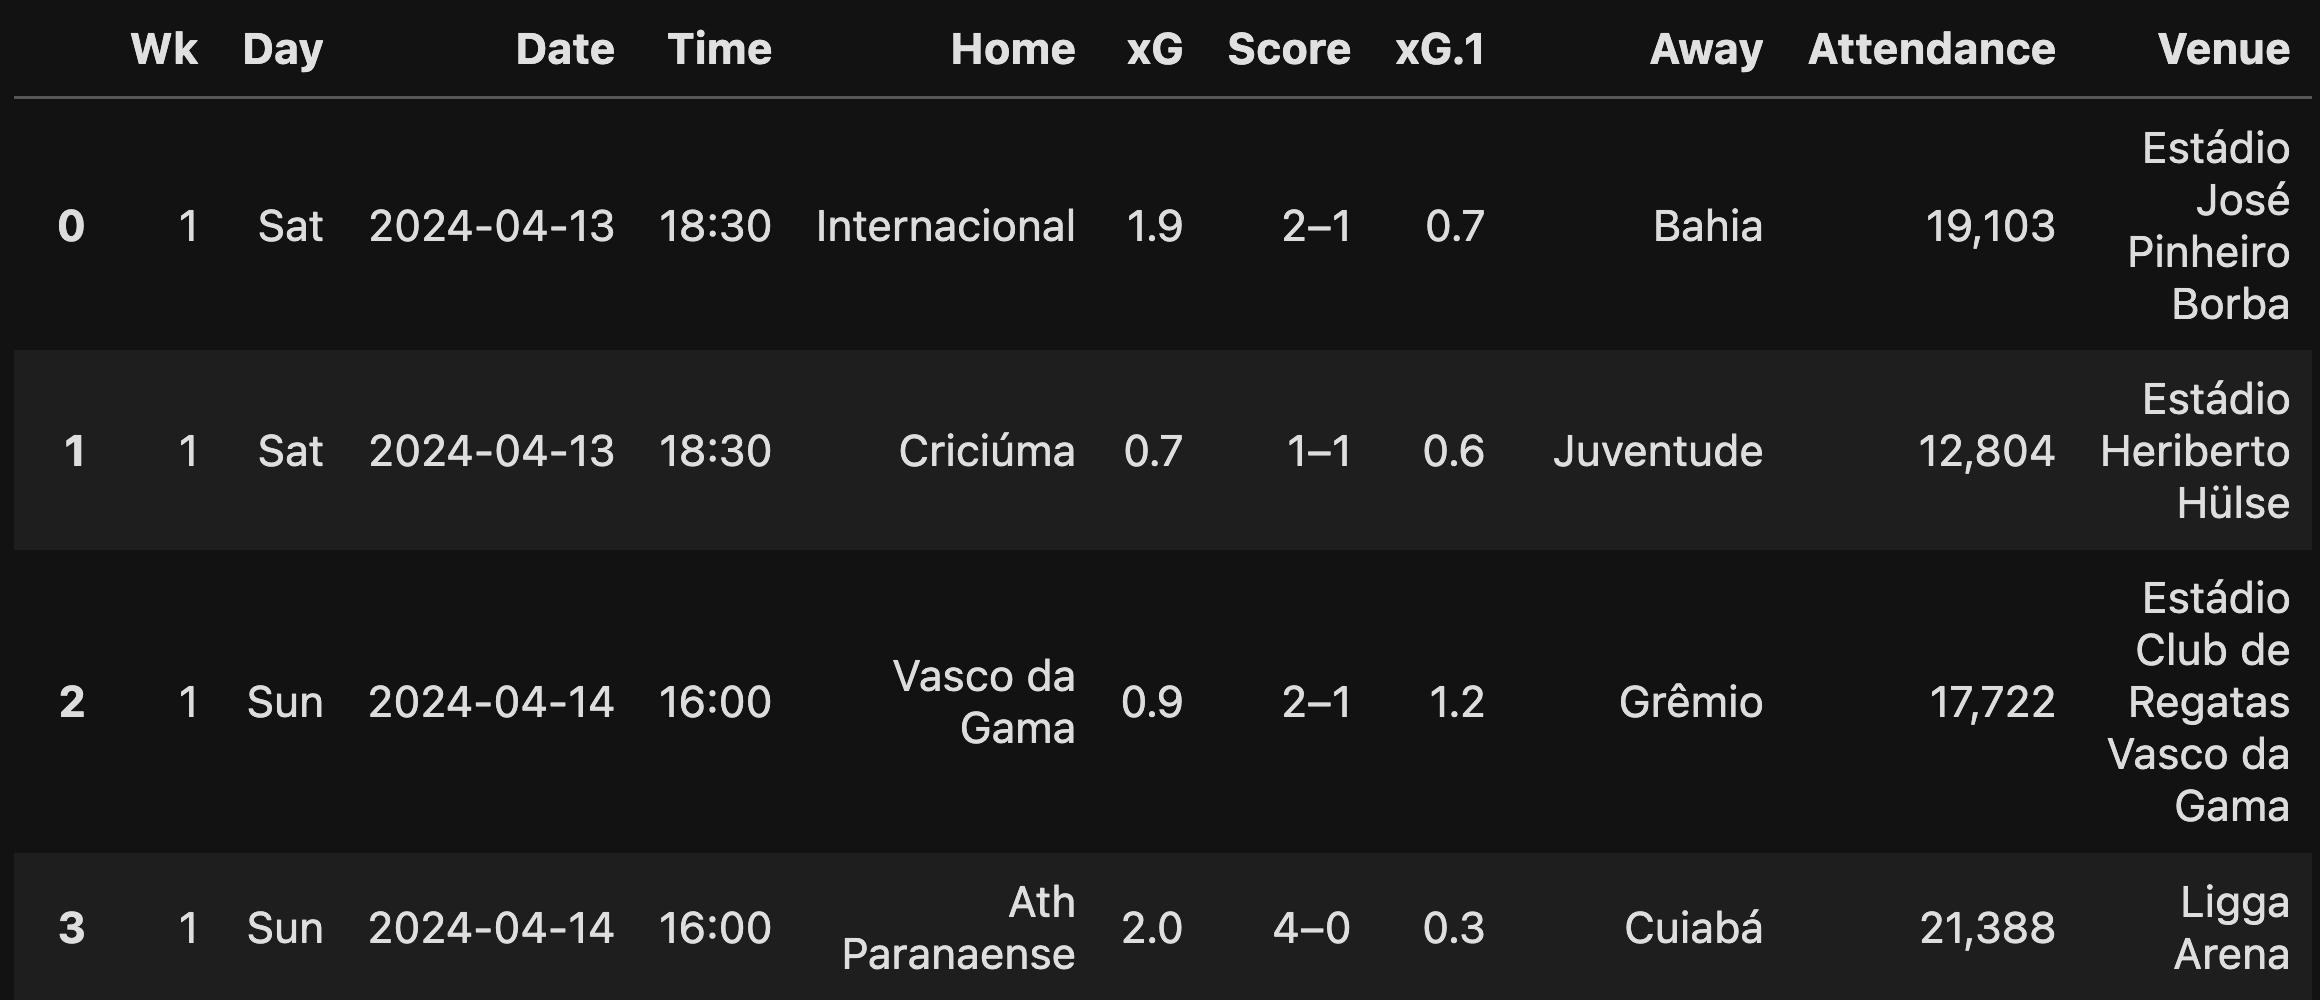
Task: Select the Score column header
Action: pos(1289,49)
